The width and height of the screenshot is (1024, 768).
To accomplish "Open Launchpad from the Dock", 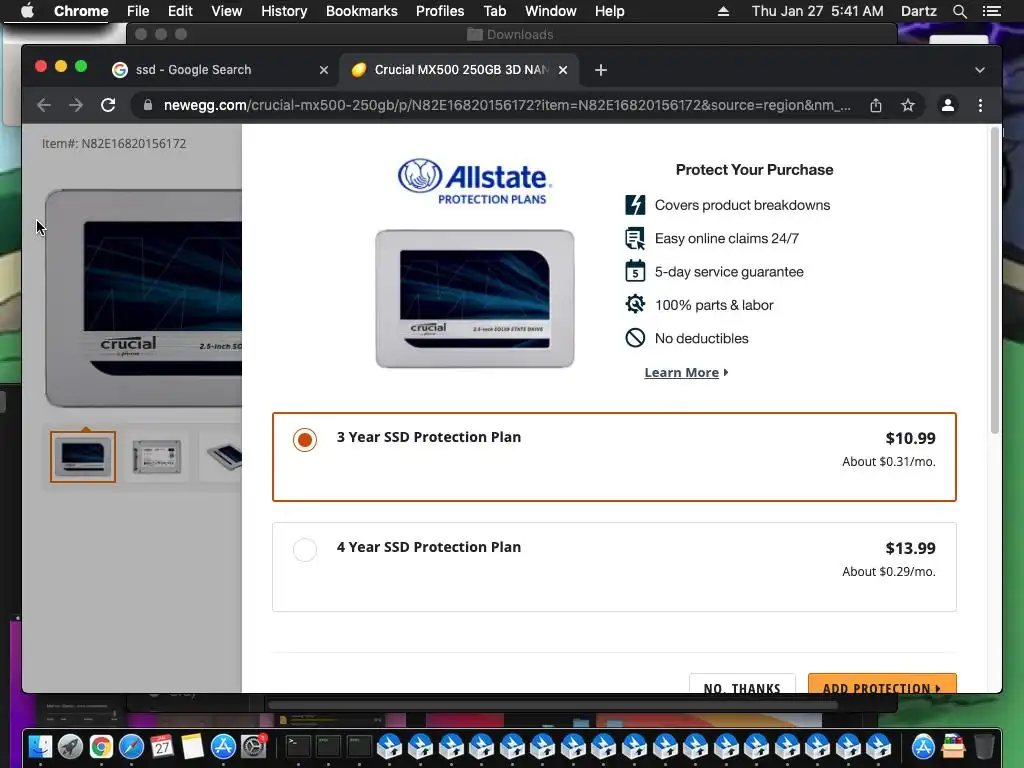I will point(71,746).
